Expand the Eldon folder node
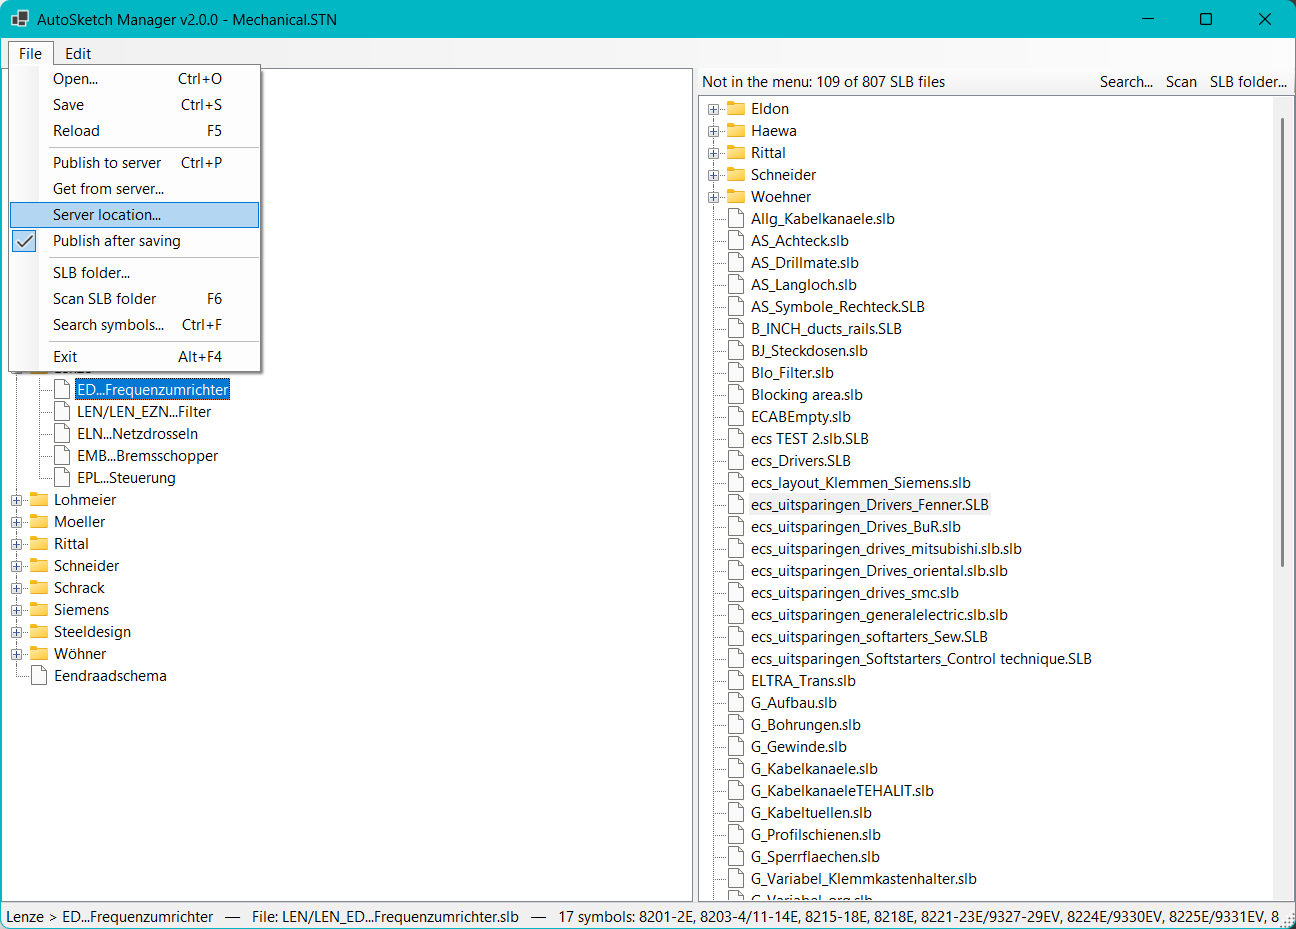The height and width of the screenshot is (929, 1296). click(x=714, y=109)
